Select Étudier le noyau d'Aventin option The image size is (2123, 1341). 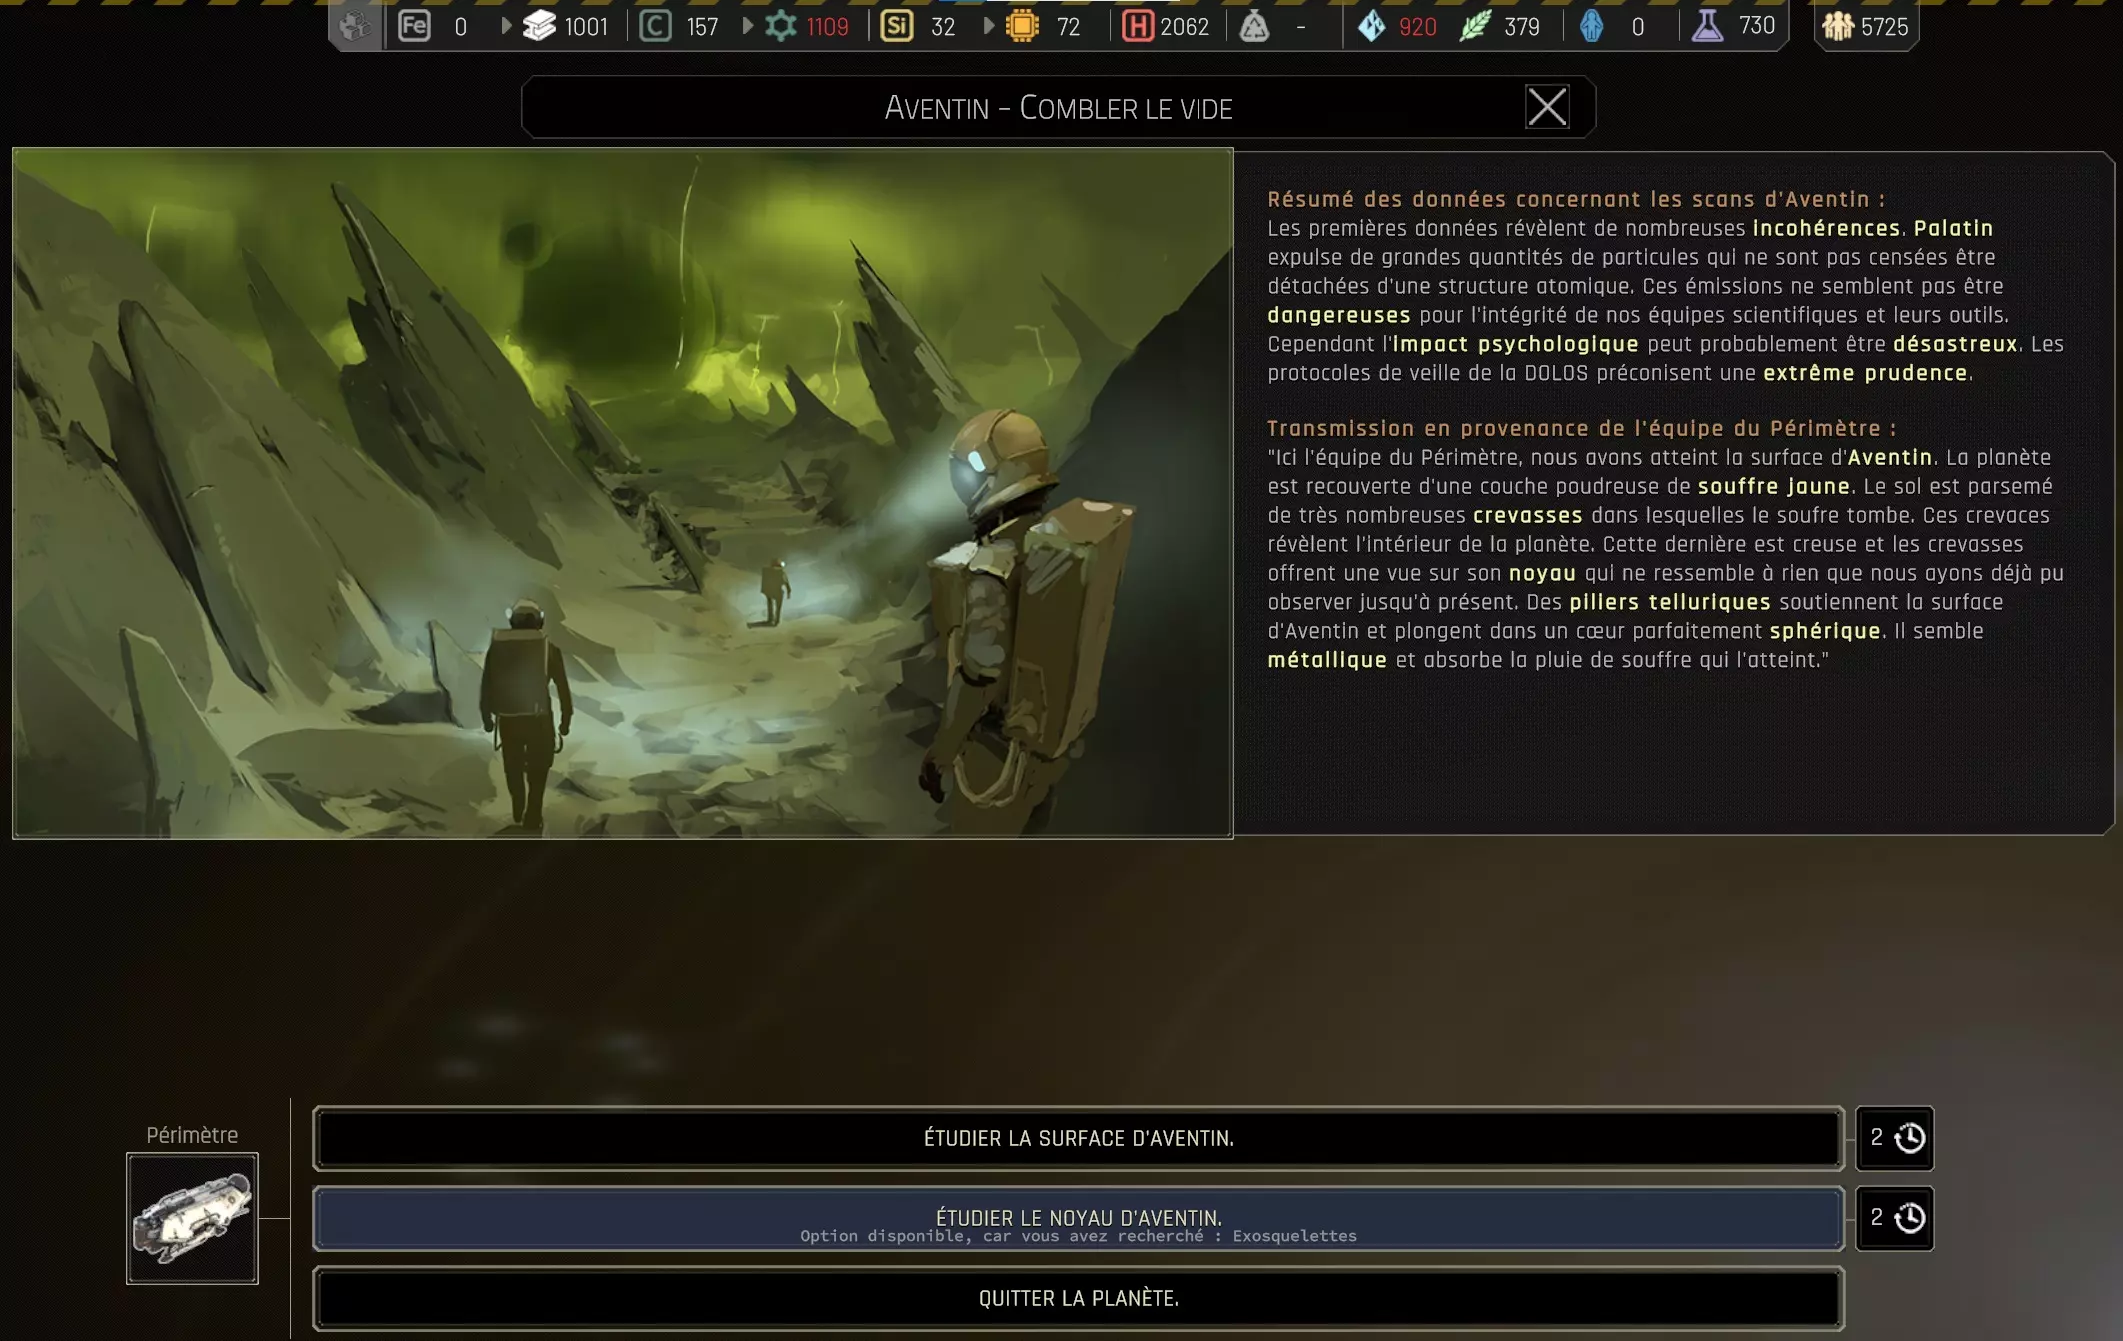(x=1078, y=1218)
